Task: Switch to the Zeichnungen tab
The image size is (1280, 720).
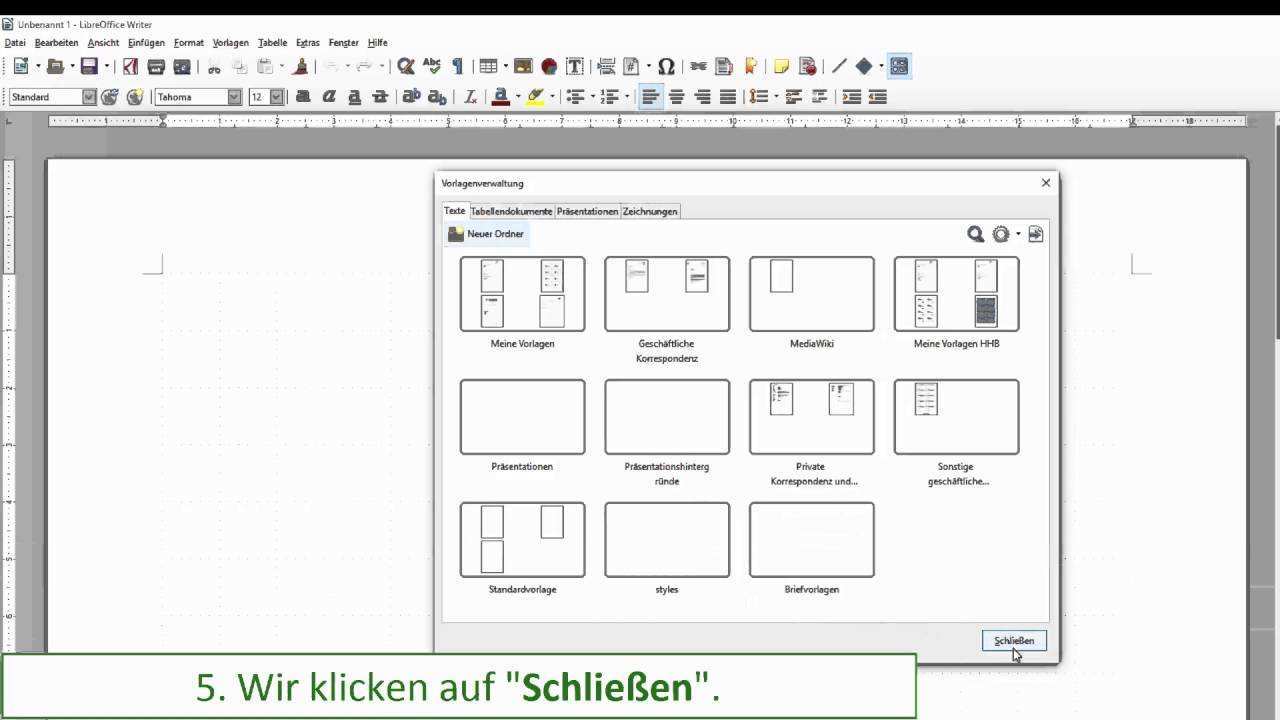Action: pos(650,211)
